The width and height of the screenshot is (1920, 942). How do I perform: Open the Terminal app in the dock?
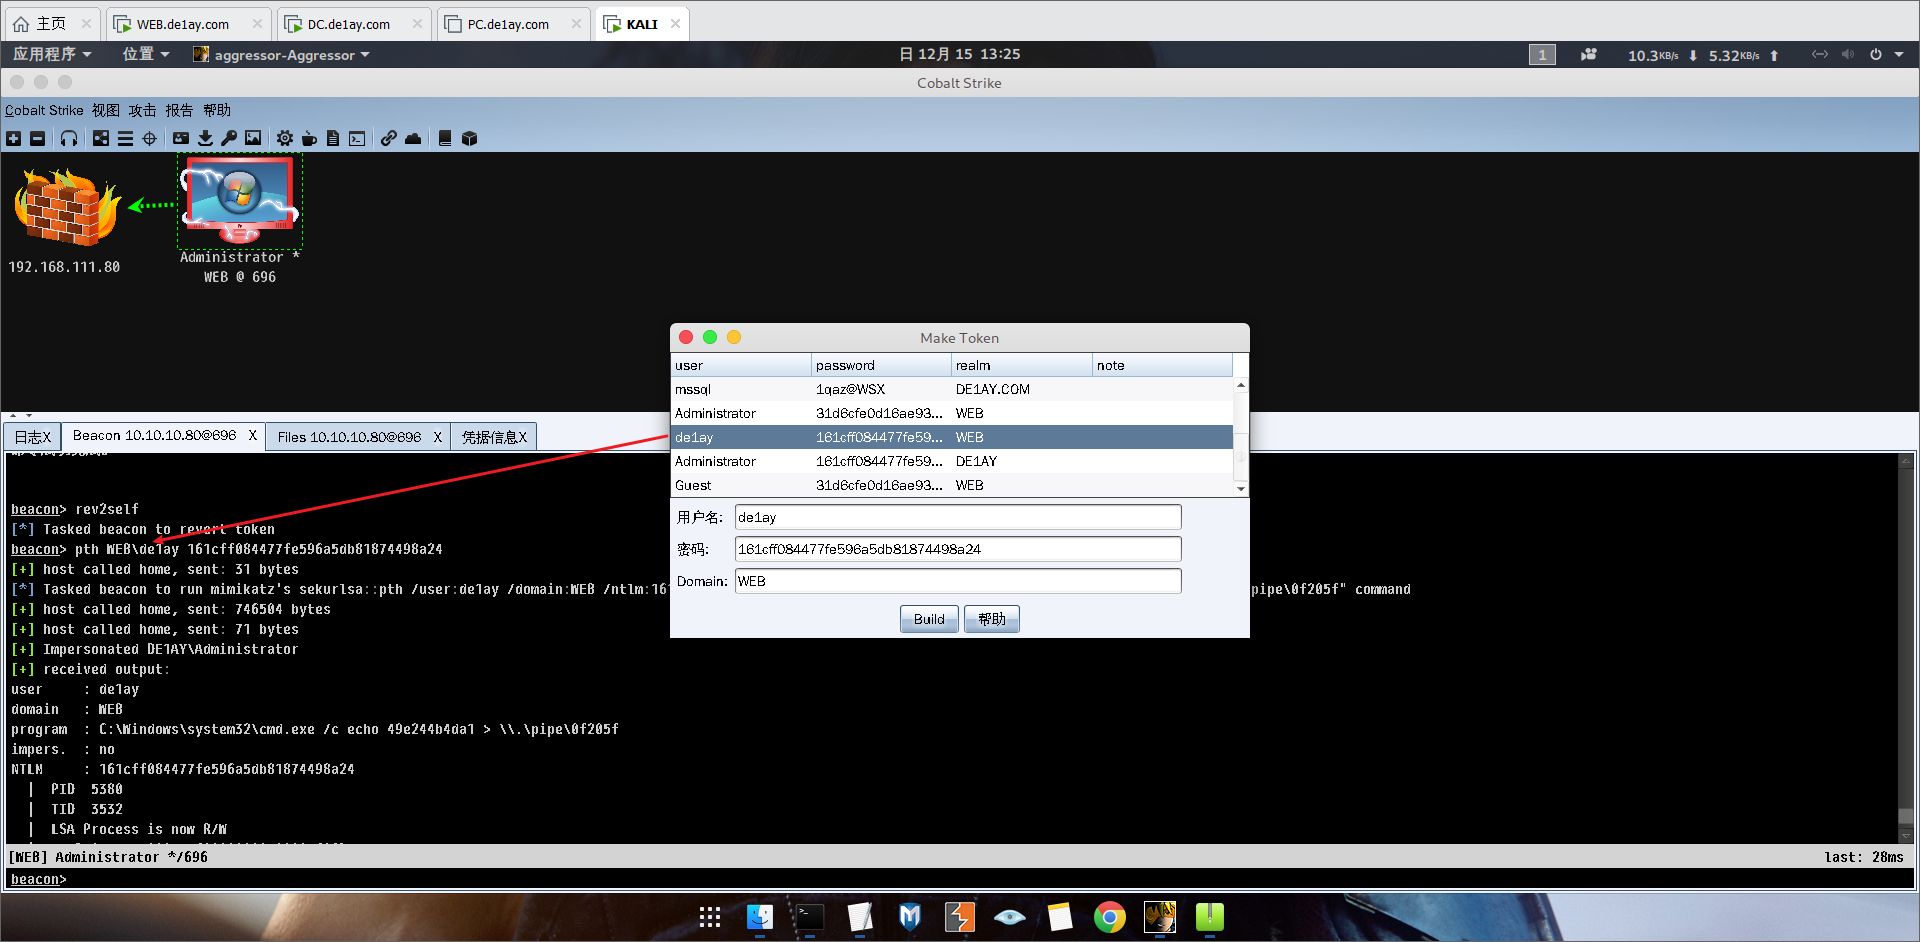pos(810,917)
